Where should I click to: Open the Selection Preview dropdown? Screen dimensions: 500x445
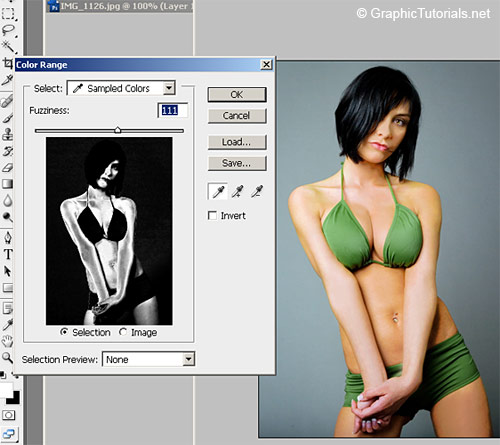click(x=148, y=359)
